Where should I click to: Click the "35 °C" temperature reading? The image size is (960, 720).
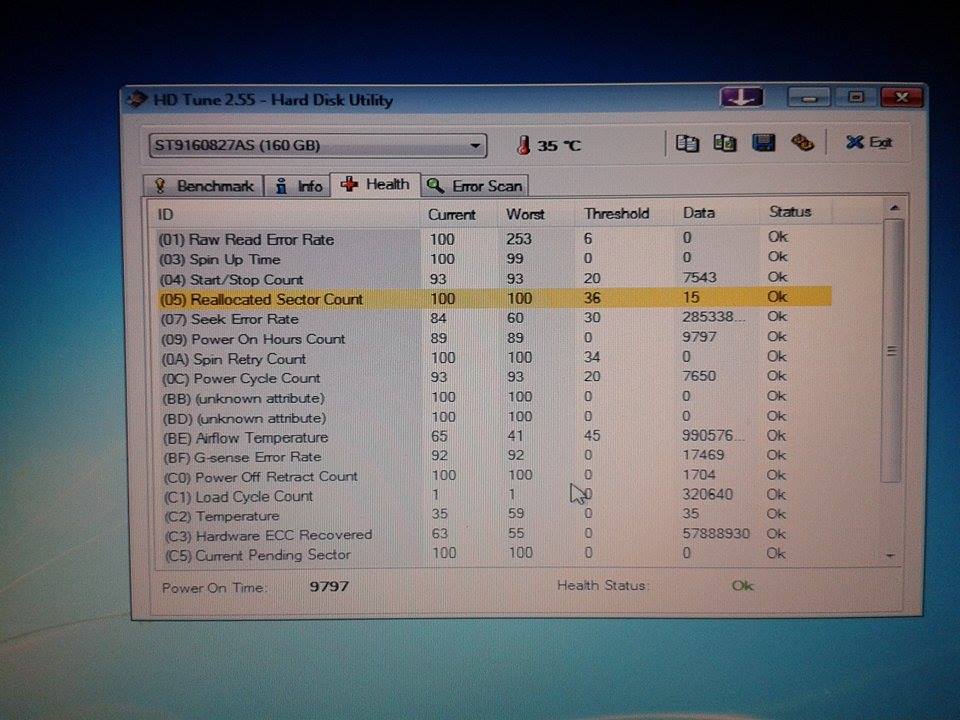coord(559,146)
